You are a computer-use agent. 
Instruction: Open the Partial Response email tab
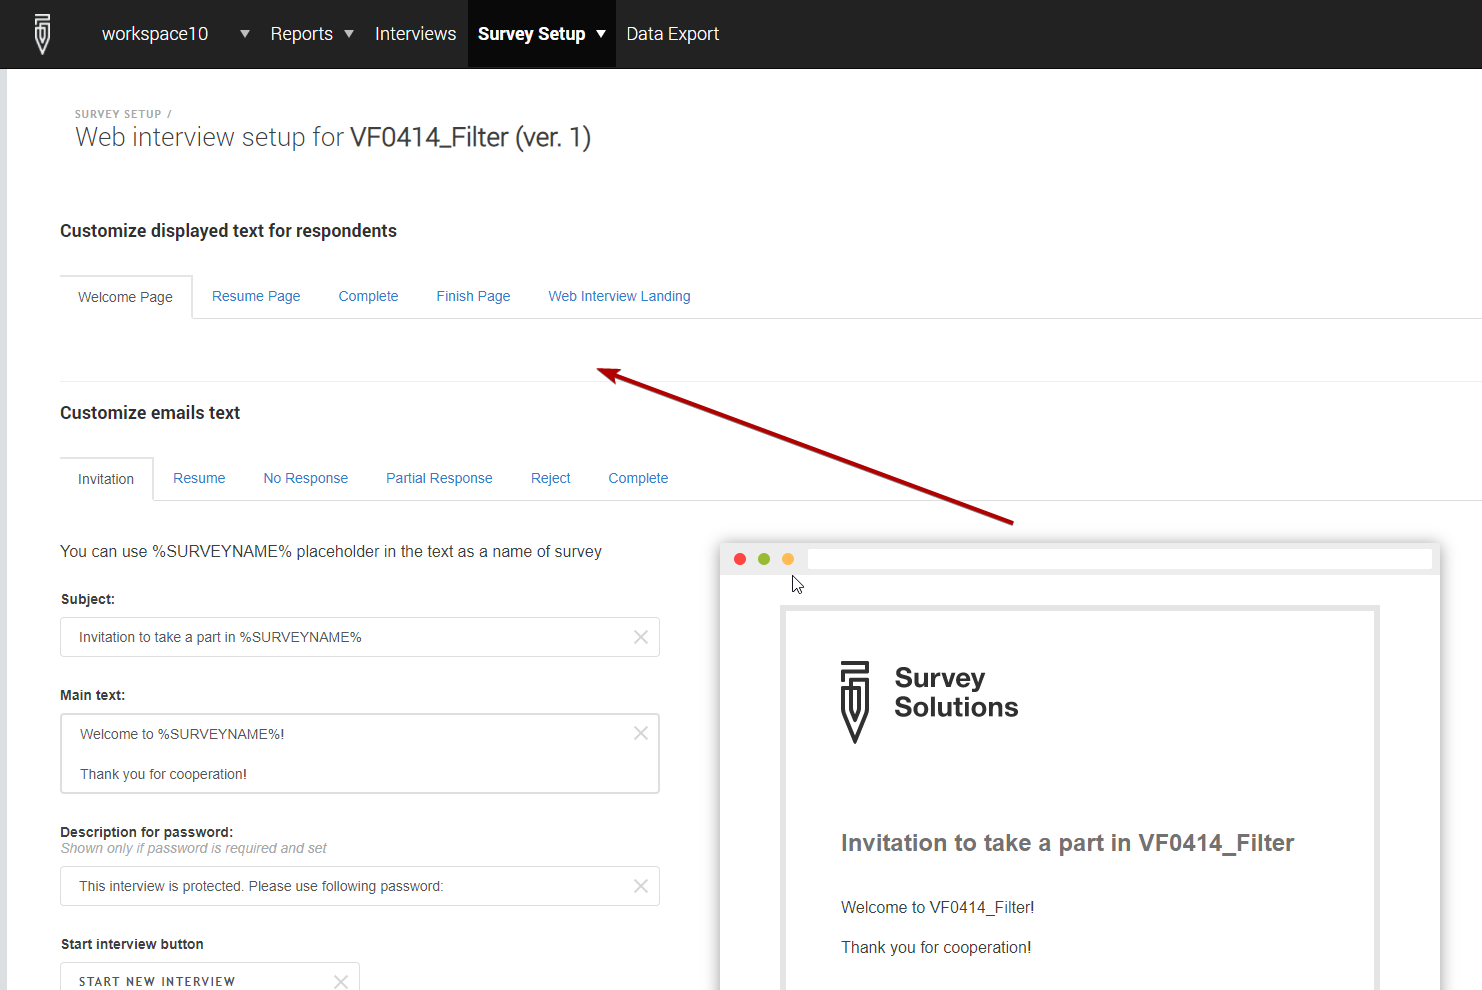(x=439, y=478)
